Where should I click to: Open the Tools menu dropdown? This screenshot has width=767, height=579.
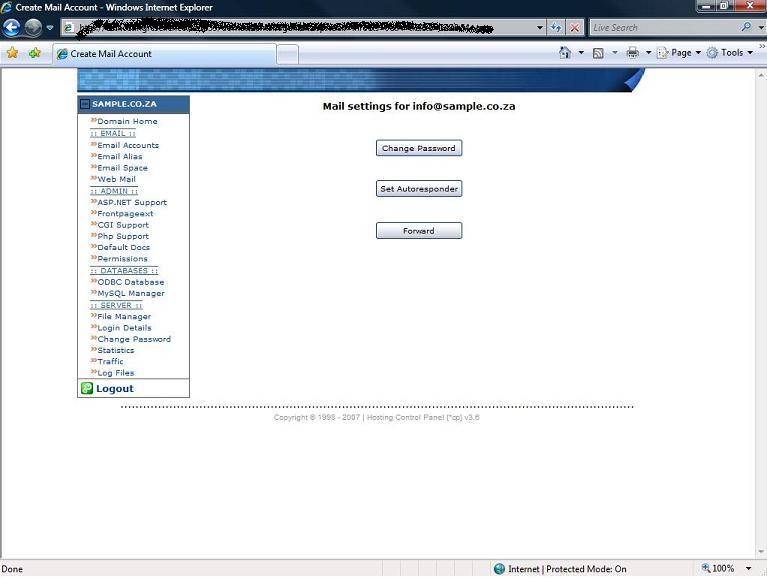pos(731,53)
